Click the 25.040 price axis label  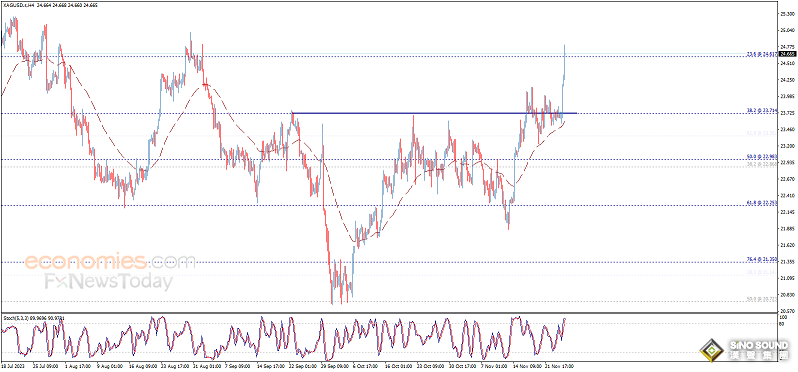pyautogui.click(x=787, y=31)
